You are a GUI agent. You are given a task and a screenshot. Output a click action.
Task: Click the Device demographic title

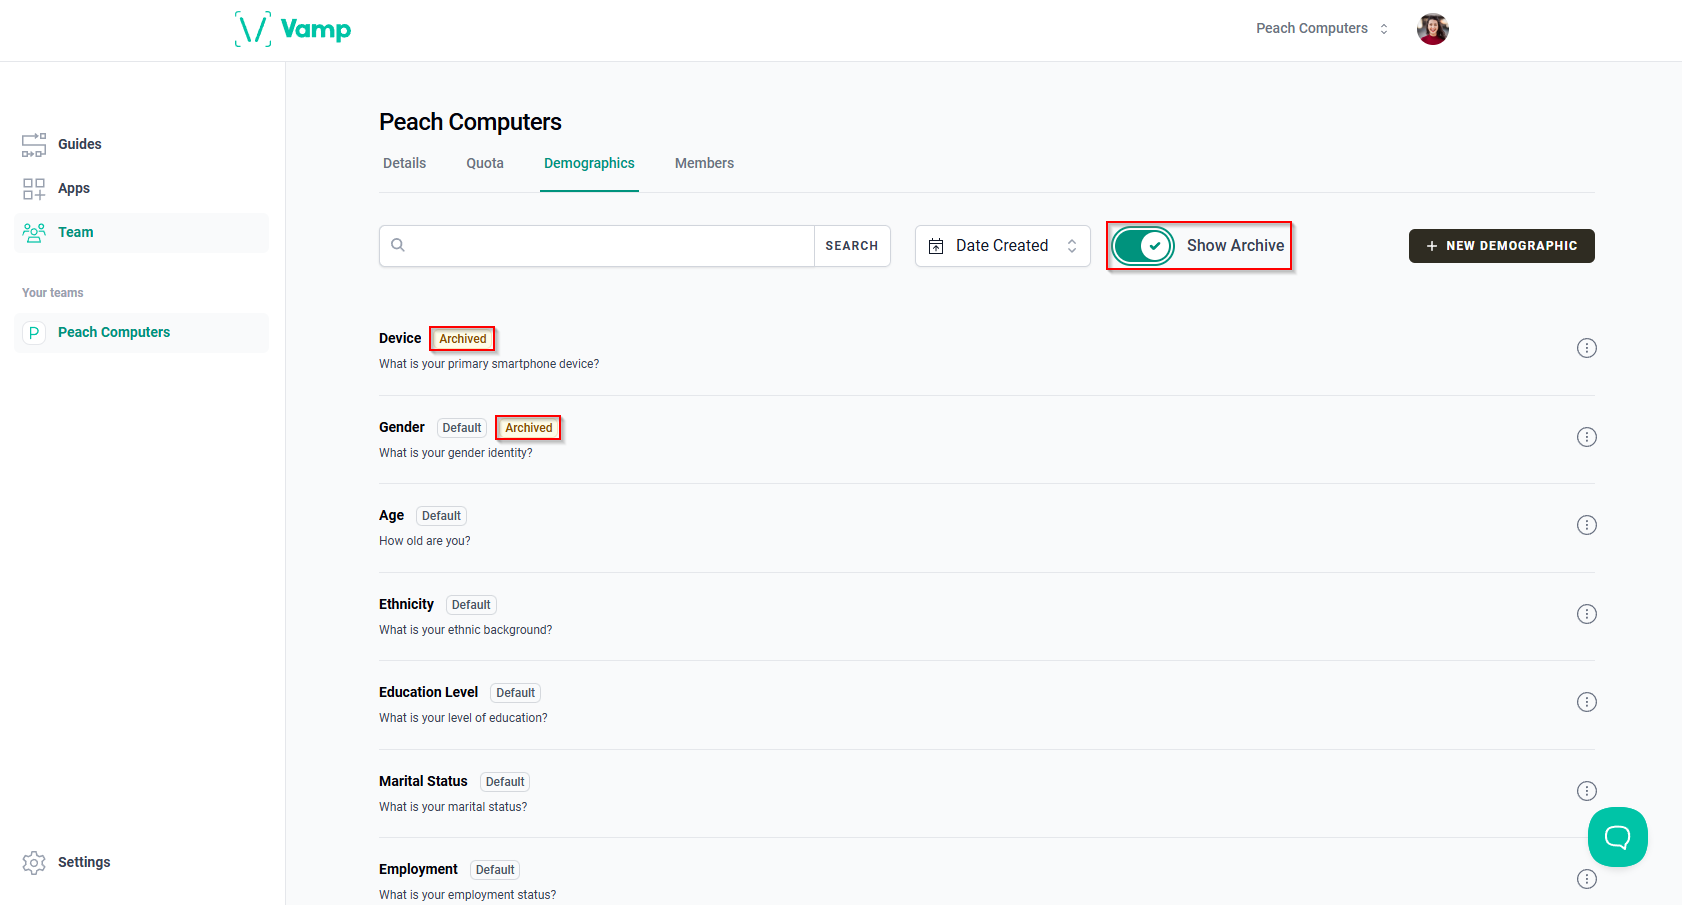point(400,339)
